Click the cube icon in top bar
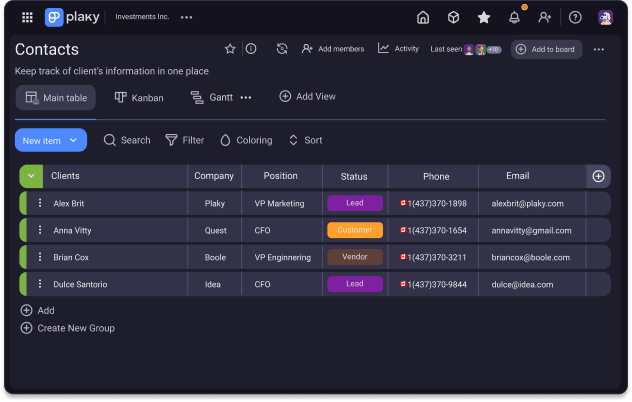 tap(453, 17)
